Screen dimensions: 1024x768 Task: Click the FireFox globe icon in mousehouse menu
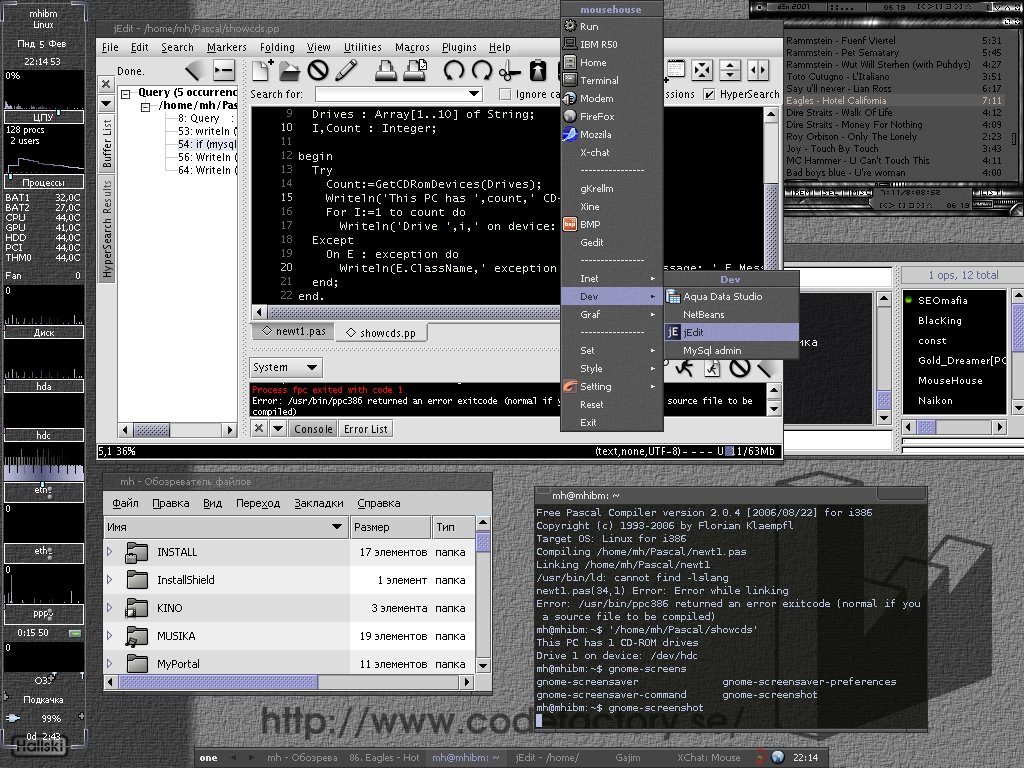pyautogui.click(x=569, y=116)
